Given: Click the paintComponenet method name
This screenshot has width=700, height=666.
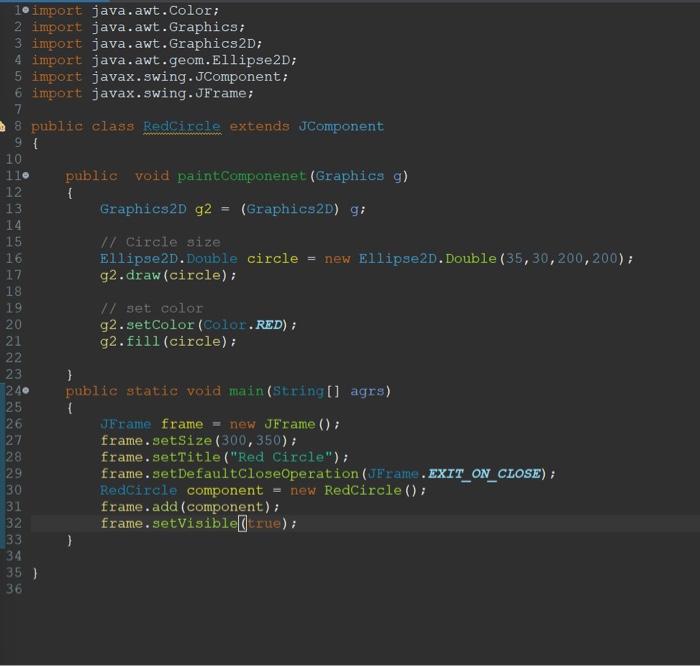Looking at the screenshot, I should point(242,176).
